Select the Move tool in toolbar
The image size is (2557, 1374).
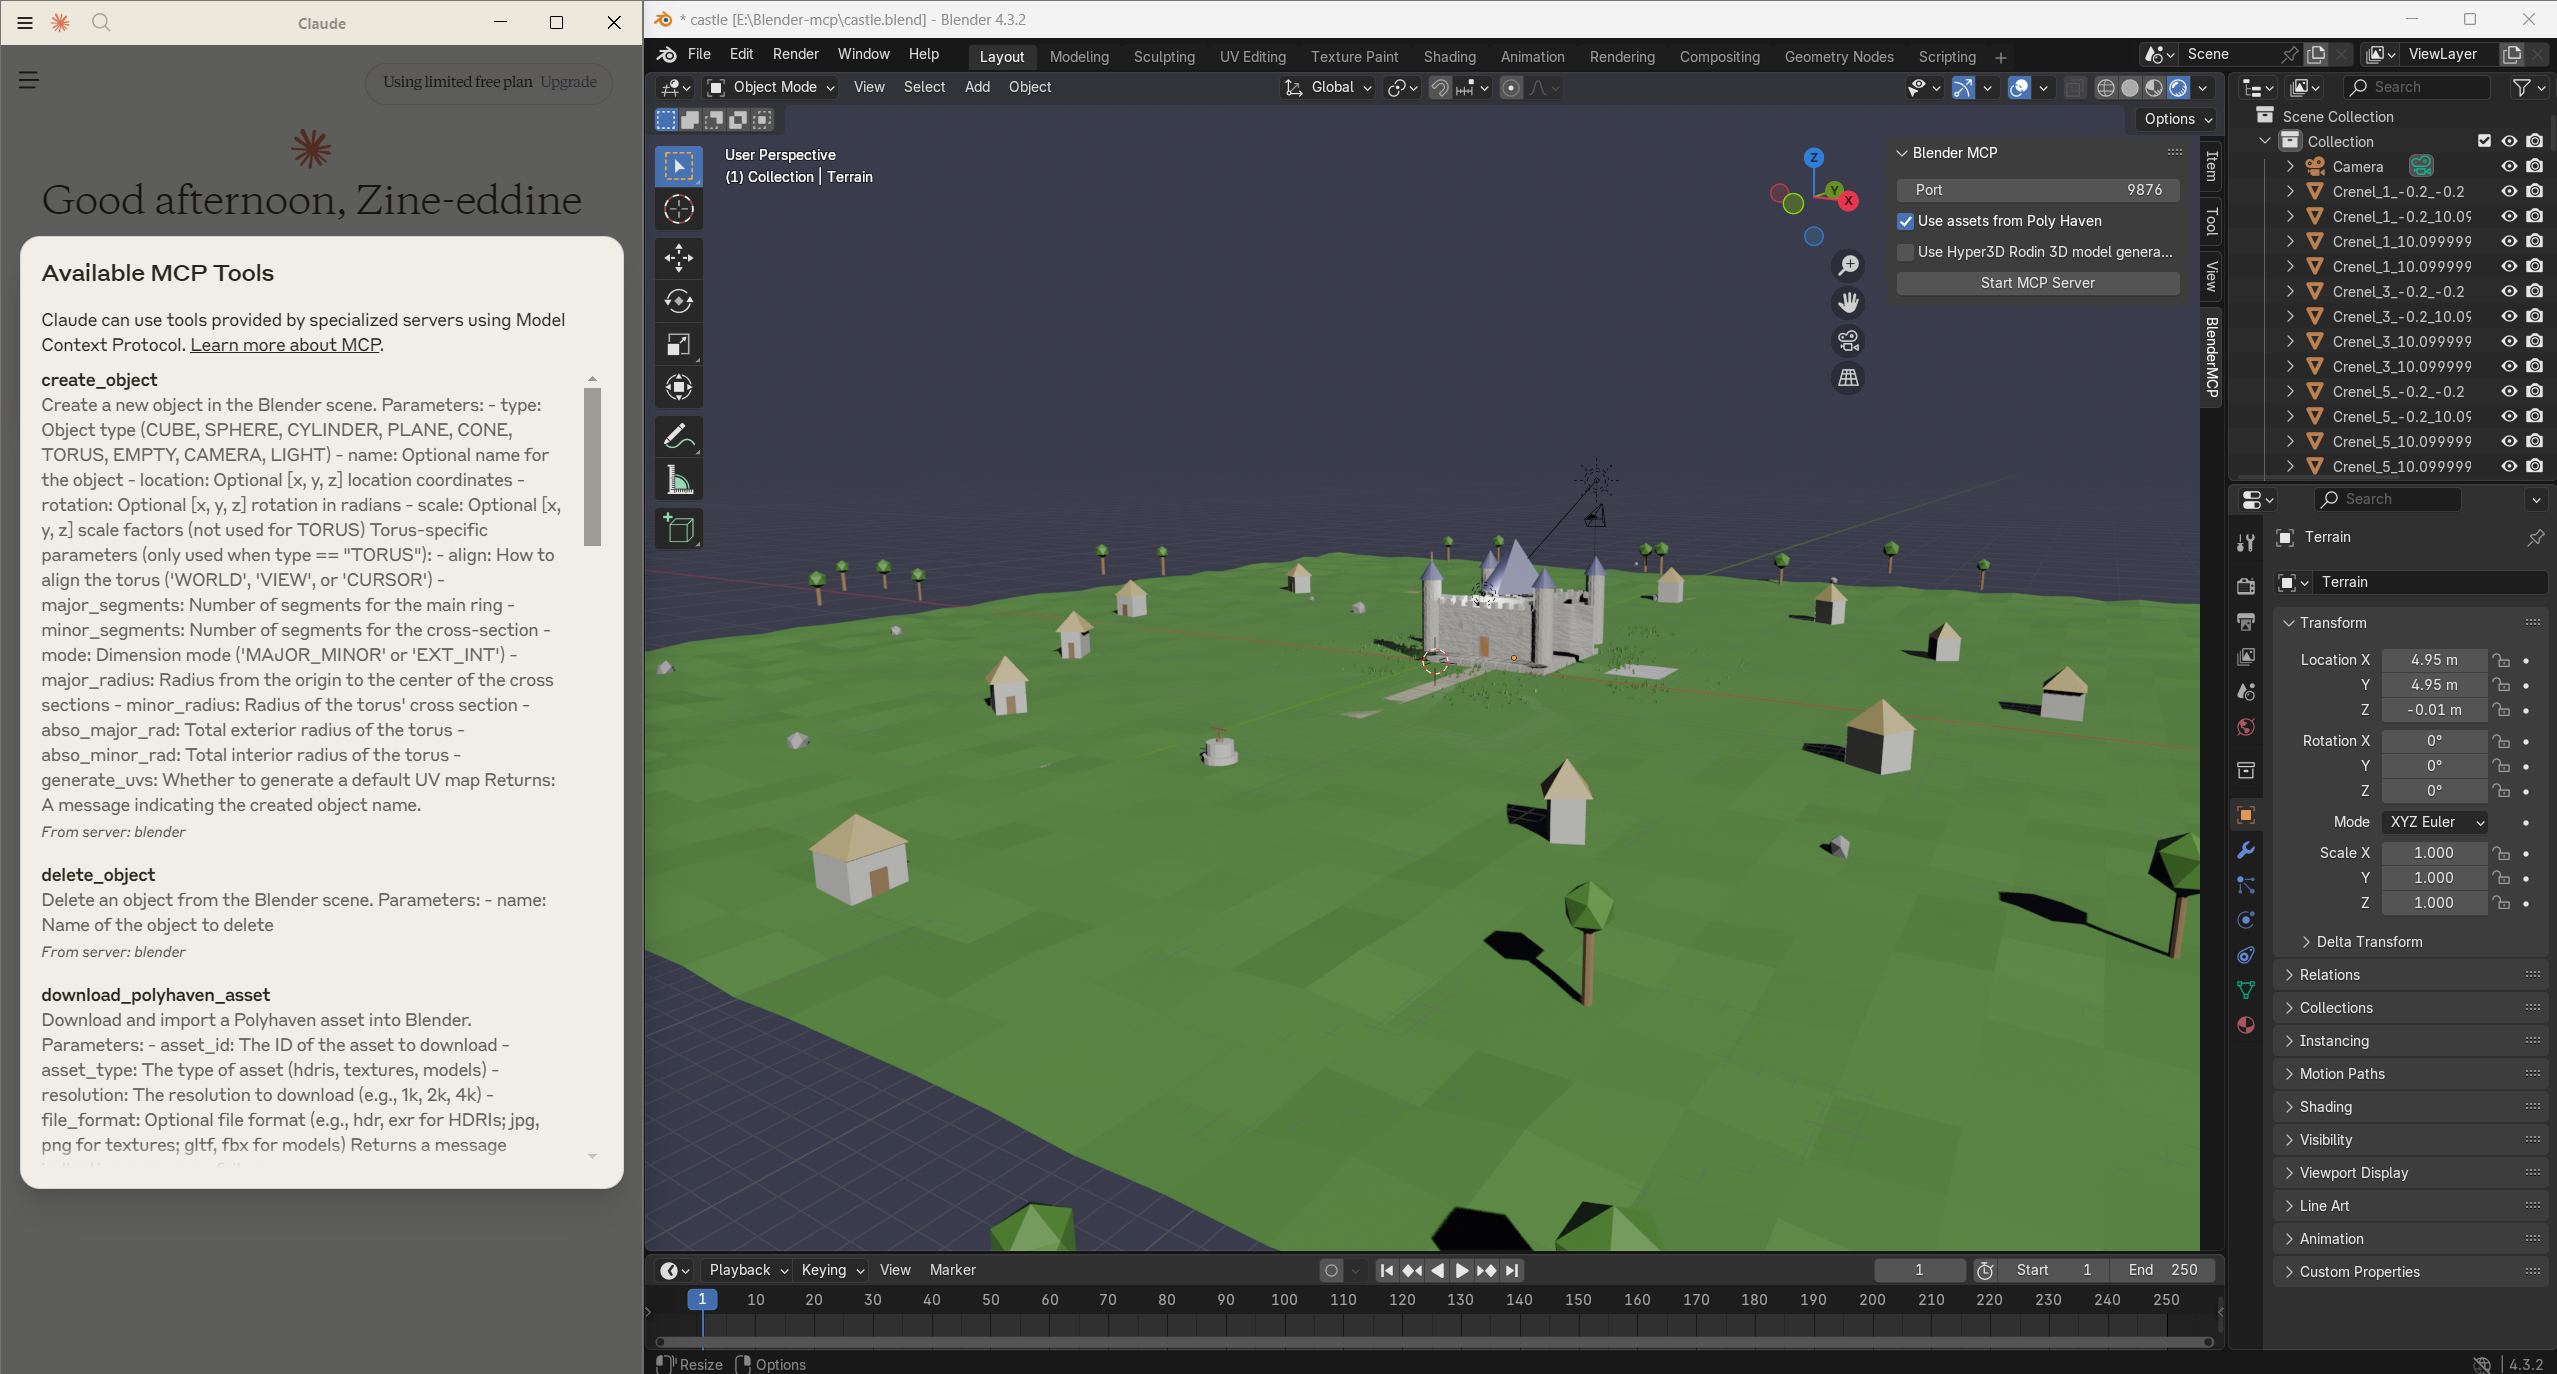pos(678,258)
